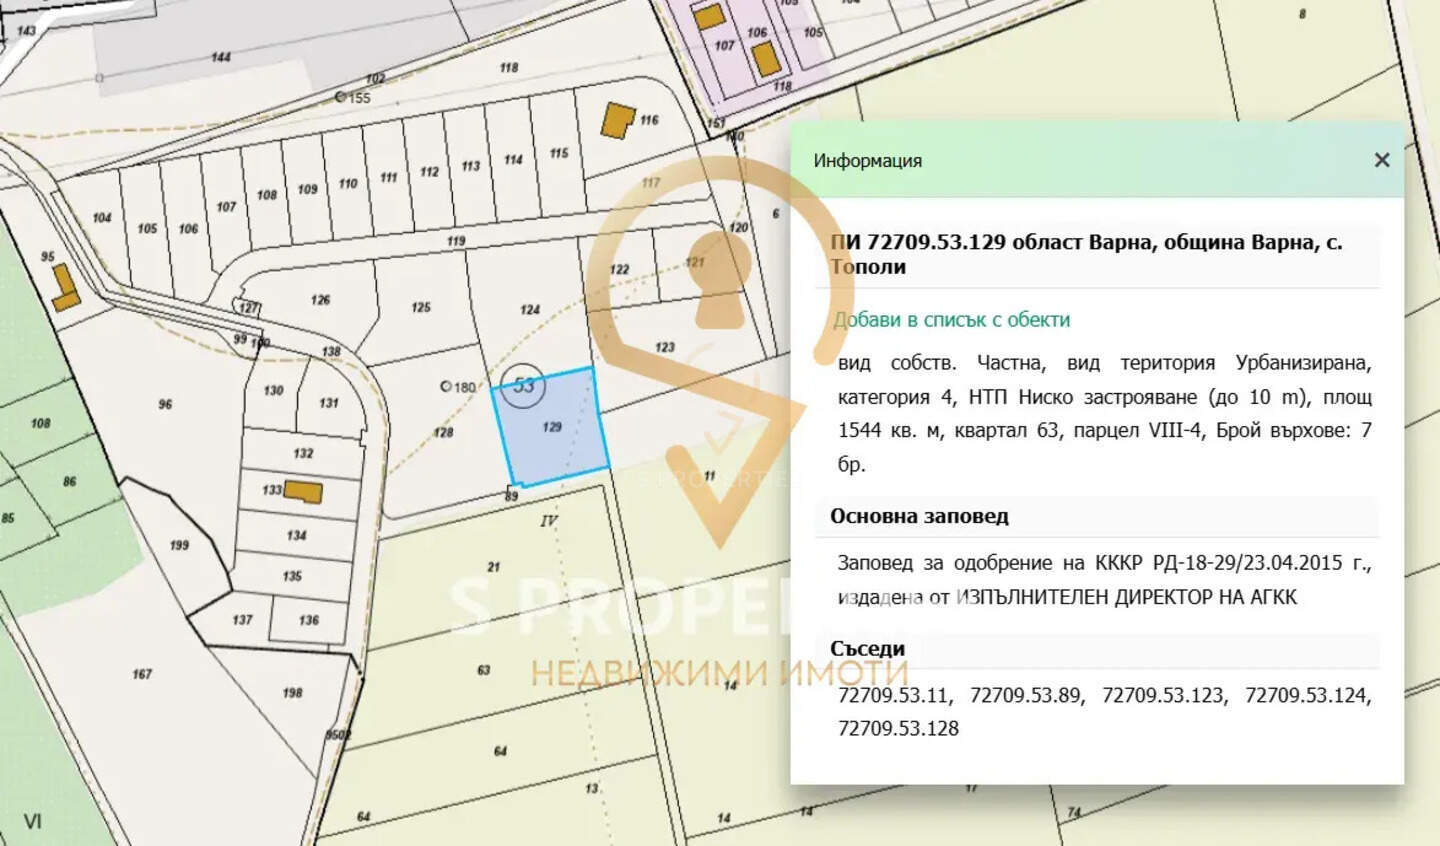Click the 'Основна заповед' section header
Screen dimensions: 1440x846
pos(919,516)
